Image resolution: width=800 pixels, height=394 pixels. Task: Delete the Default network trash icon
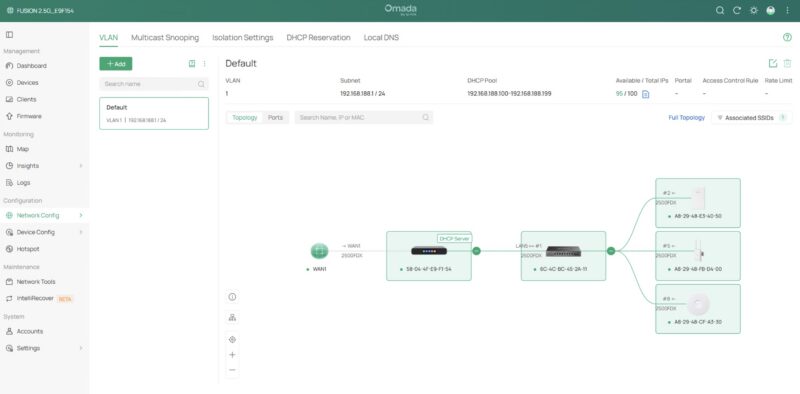[788, 63]
